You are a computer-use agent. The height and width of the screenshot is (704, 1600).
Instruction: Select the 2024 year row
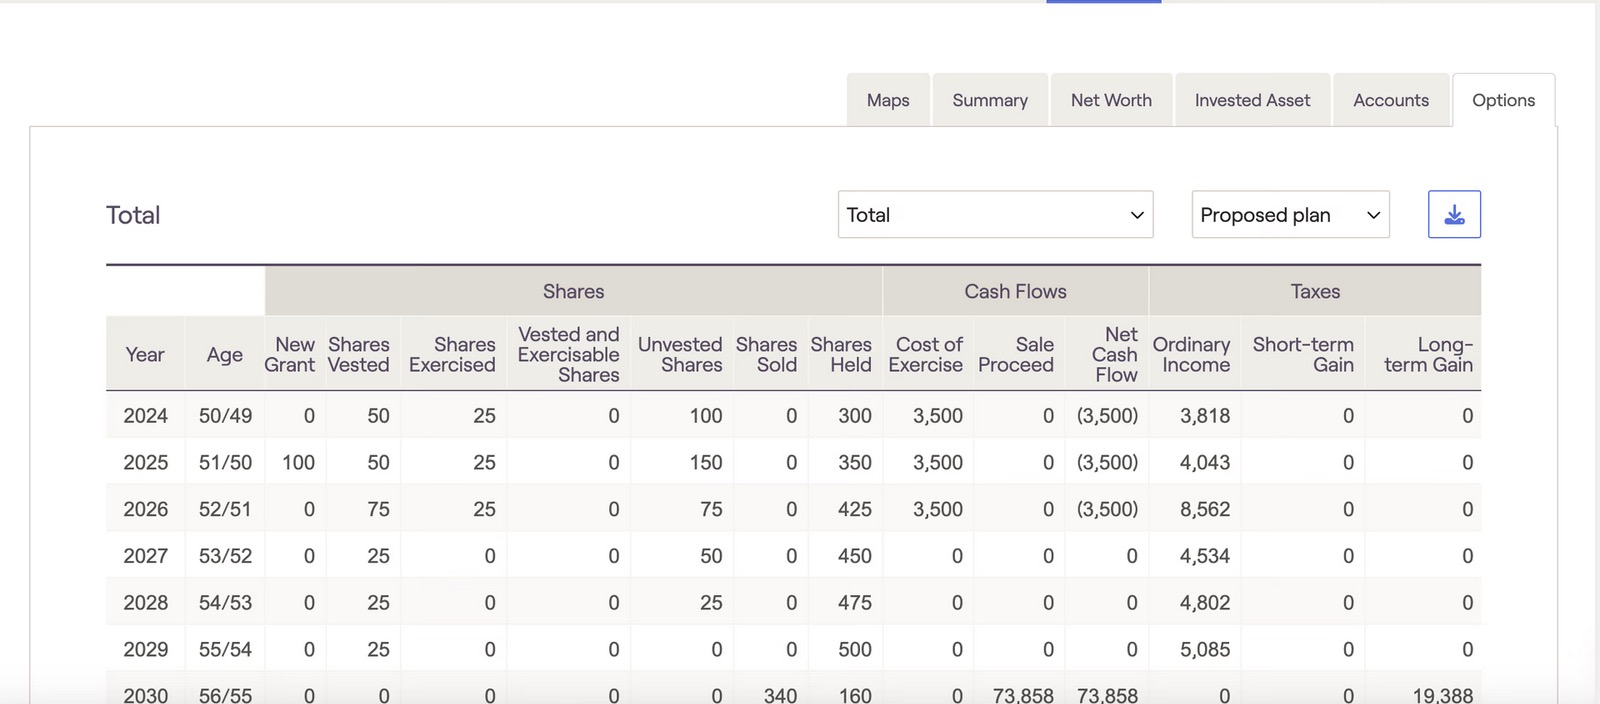(145, 416)
